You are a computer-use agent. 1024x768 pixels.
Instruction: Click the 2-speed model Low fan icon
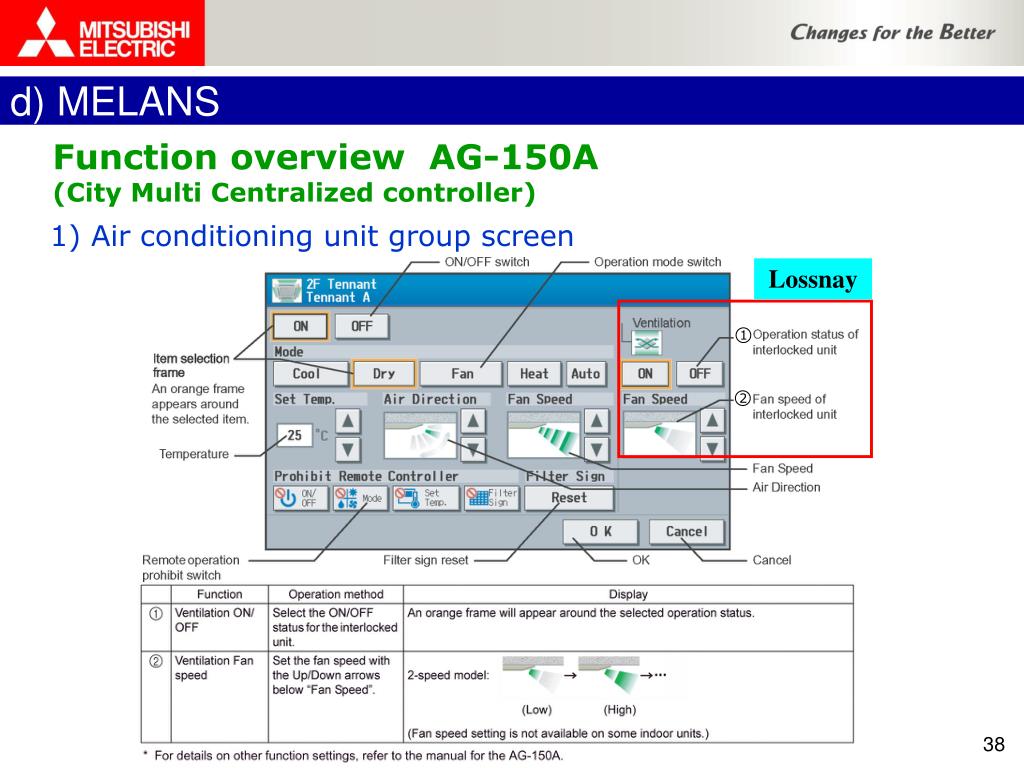tap(533, 675)
